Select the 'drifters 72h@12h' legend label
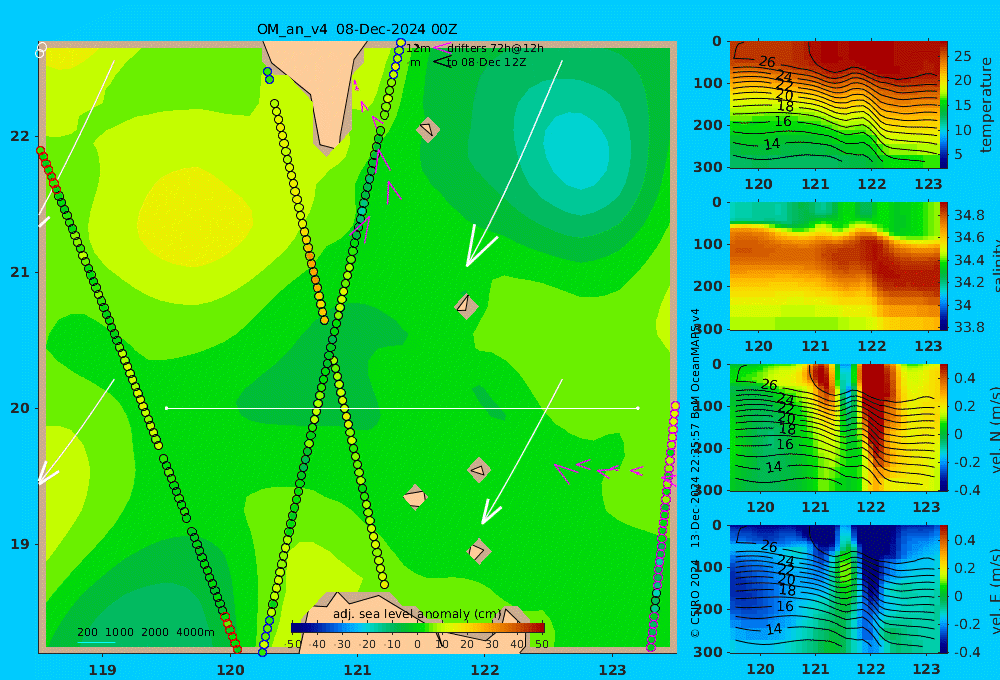 point(495,48)
